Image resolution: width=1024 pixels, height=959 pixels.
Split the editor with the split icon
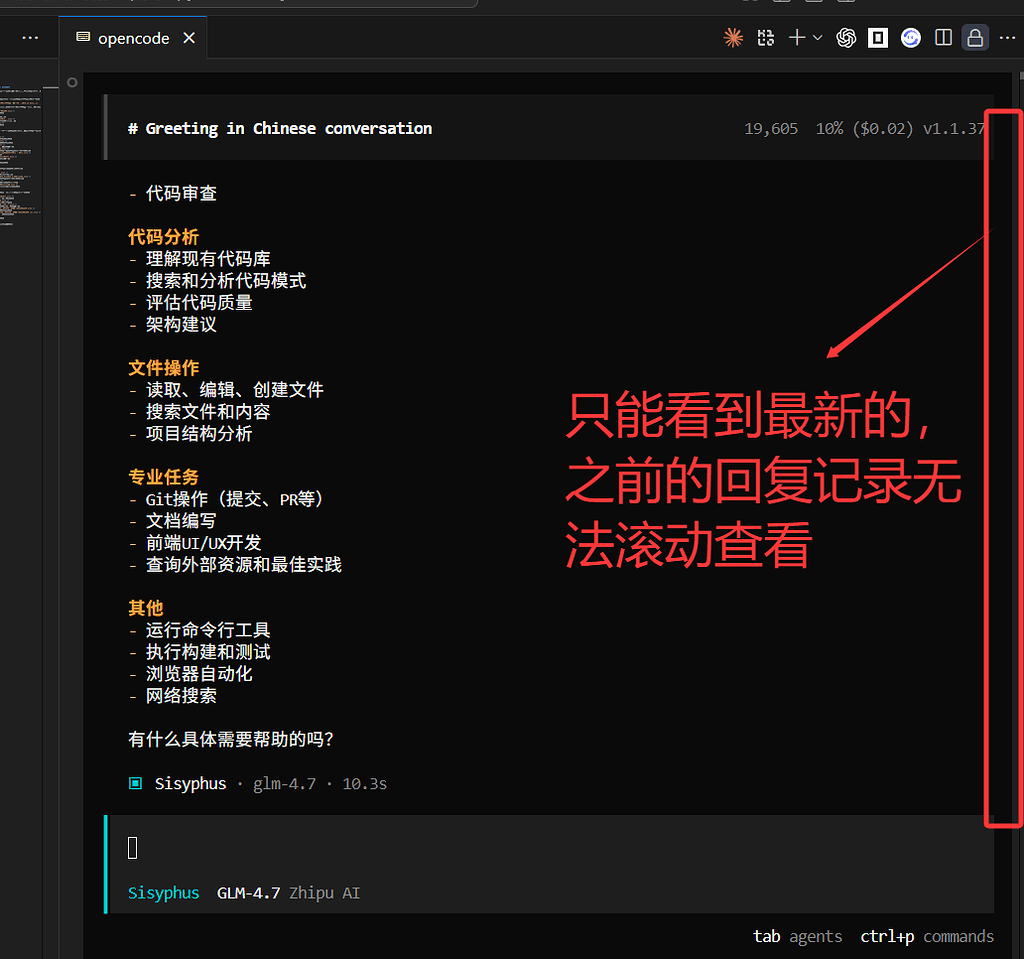[x=943, y=38]
